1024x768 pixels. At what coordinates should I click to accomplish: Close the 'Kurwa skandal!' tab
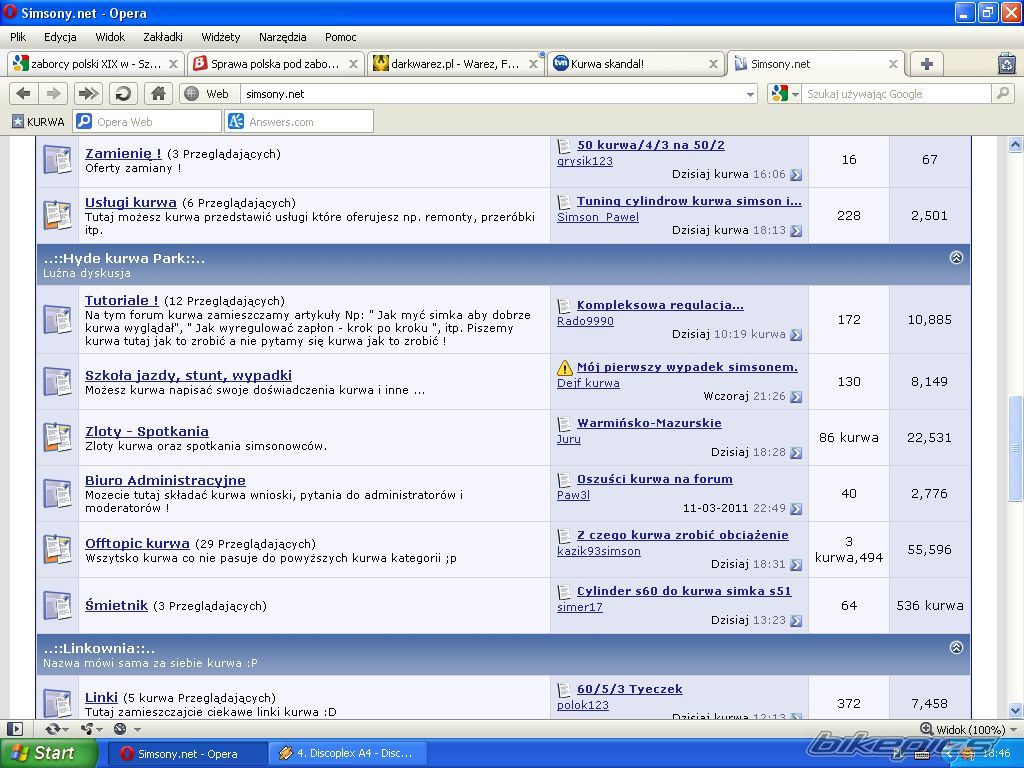click(713, 64)
